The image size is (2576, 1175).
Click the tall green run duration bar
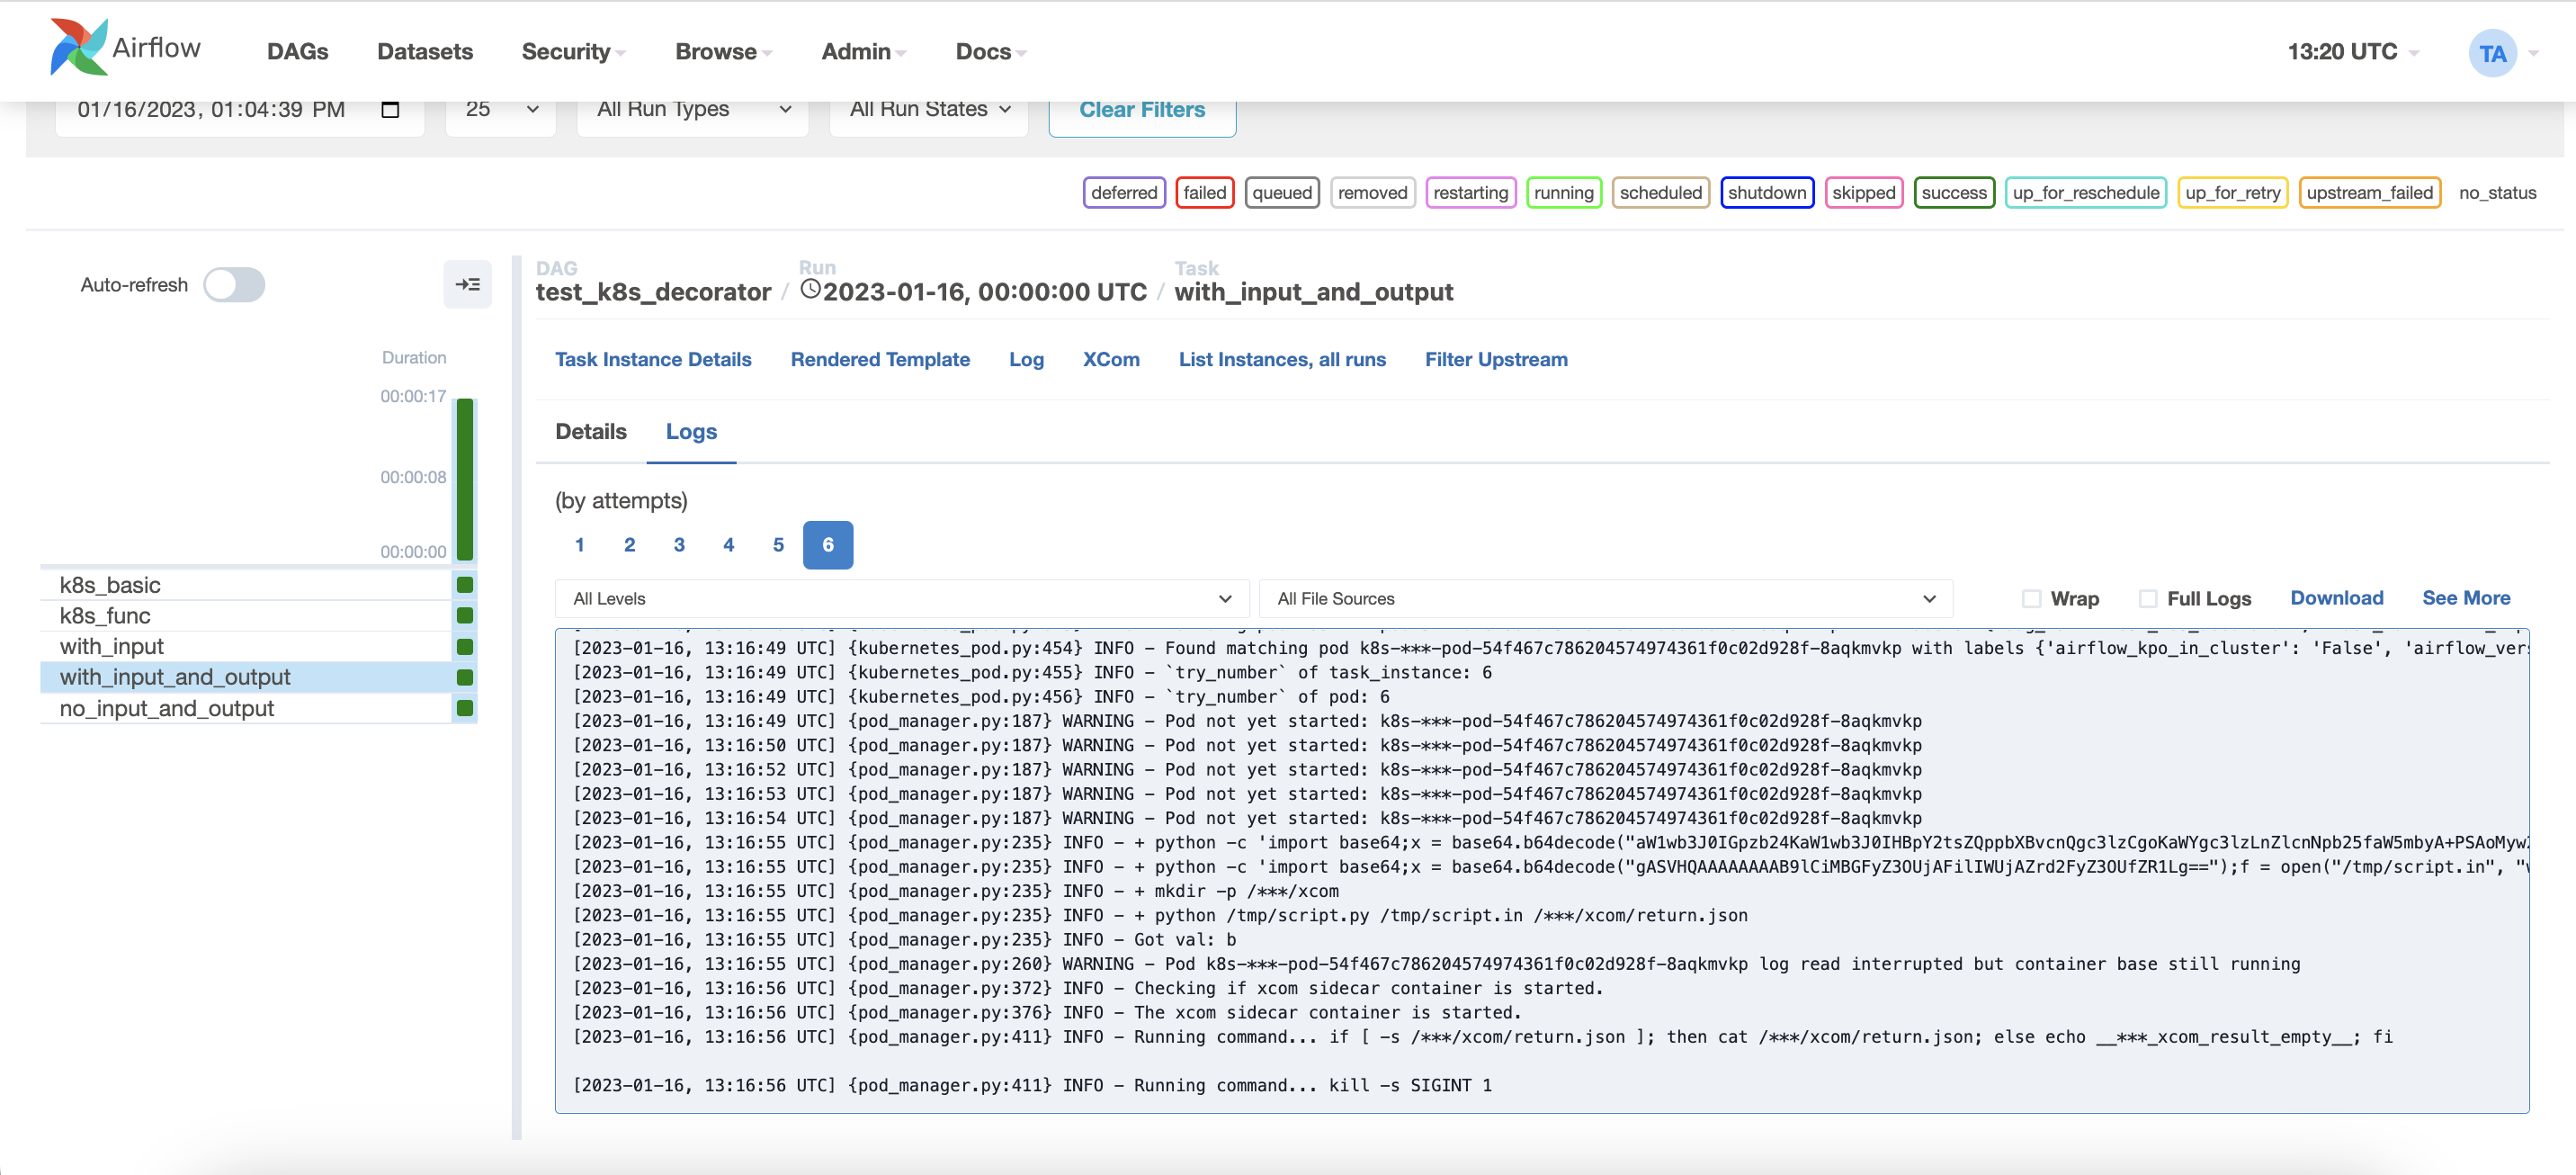465,480
